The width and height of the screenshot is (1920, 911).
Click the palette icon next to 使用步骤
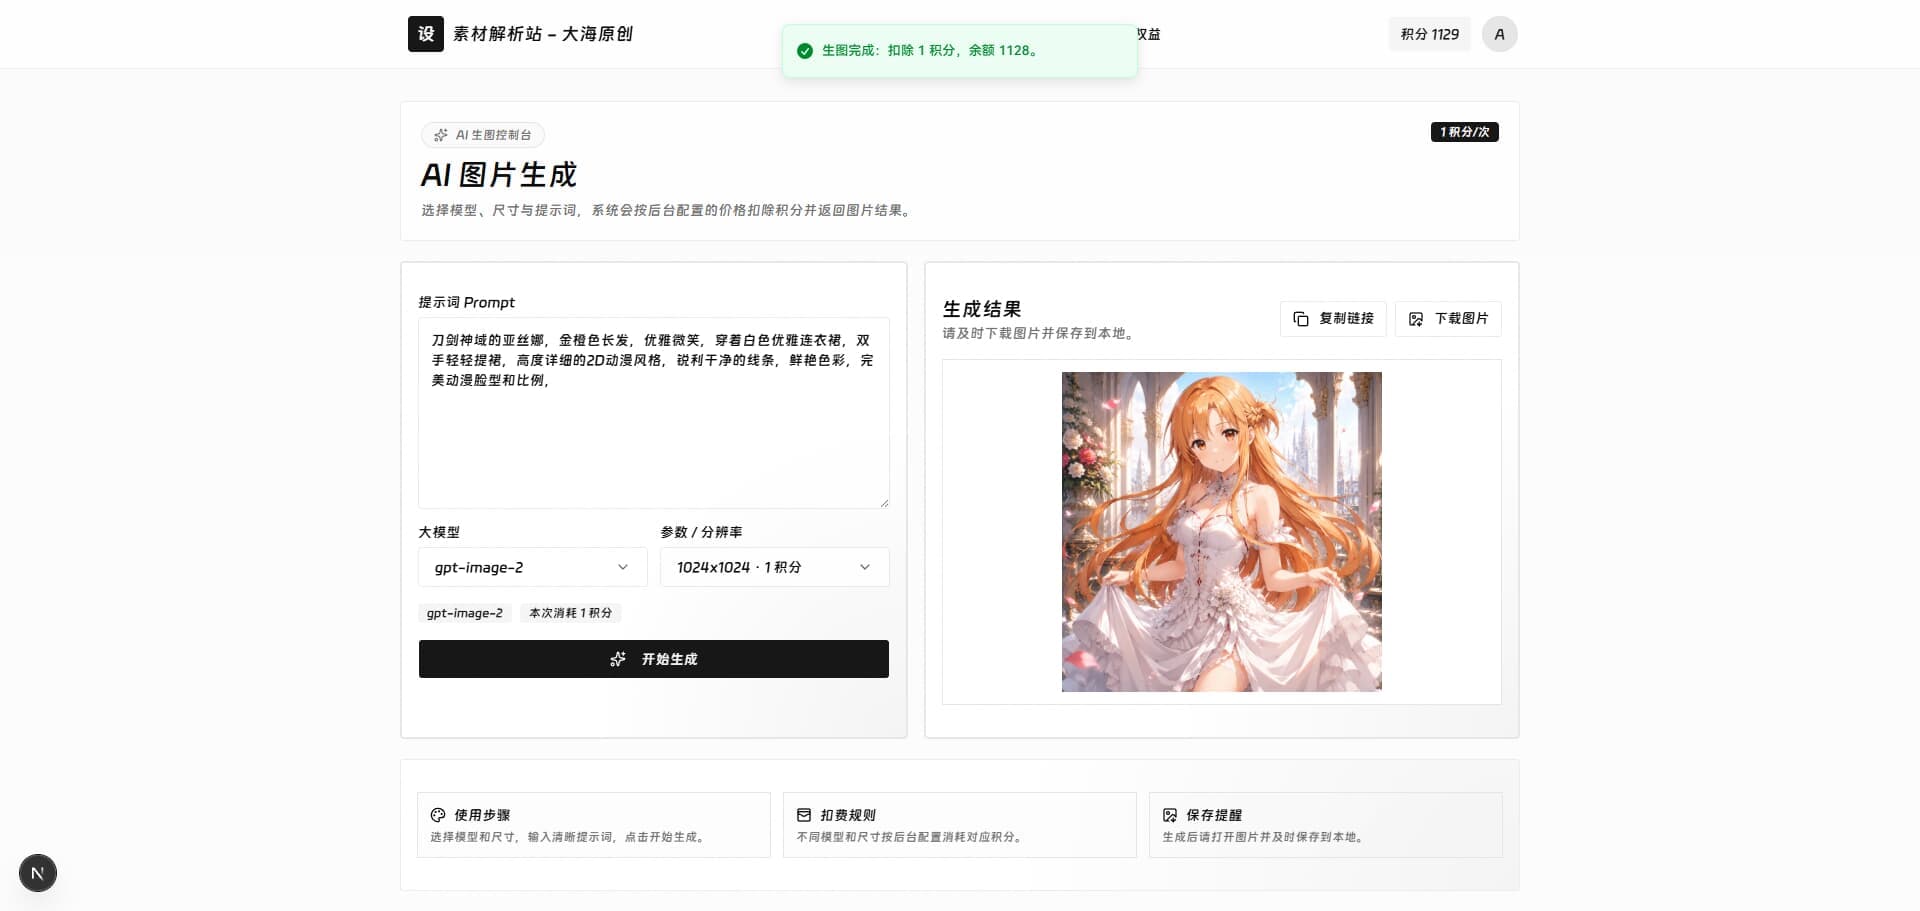(x=438, y=815)
